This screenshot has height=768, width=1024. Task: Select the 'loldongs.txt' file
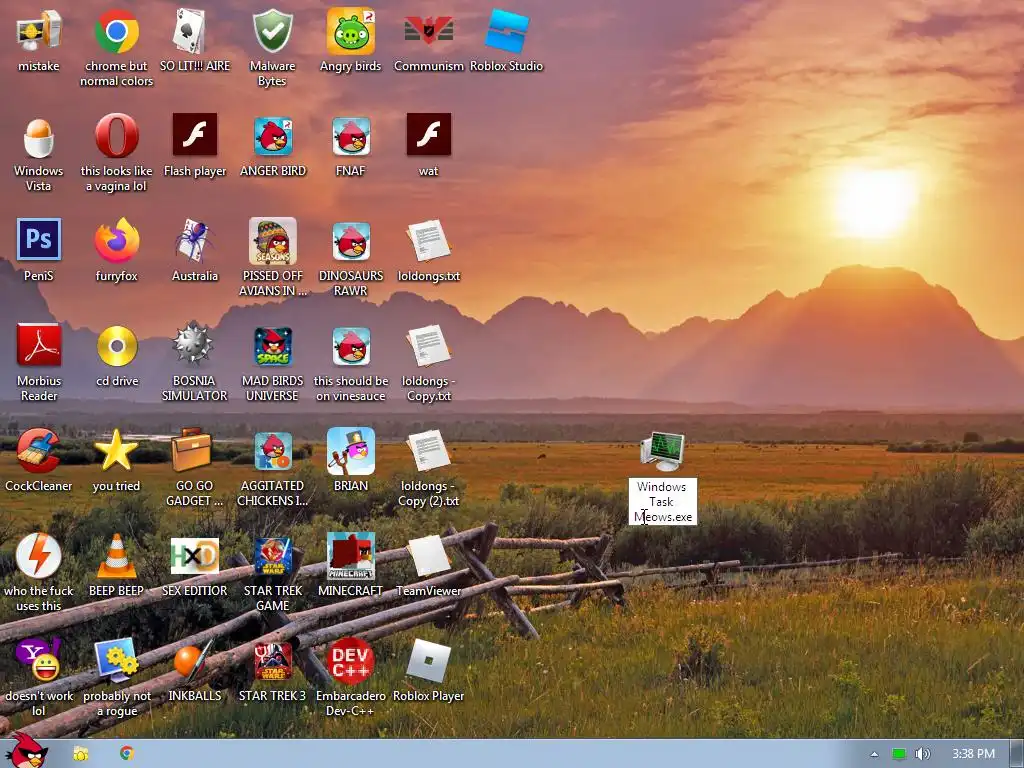pyautogui.click(x=428, y=240)
